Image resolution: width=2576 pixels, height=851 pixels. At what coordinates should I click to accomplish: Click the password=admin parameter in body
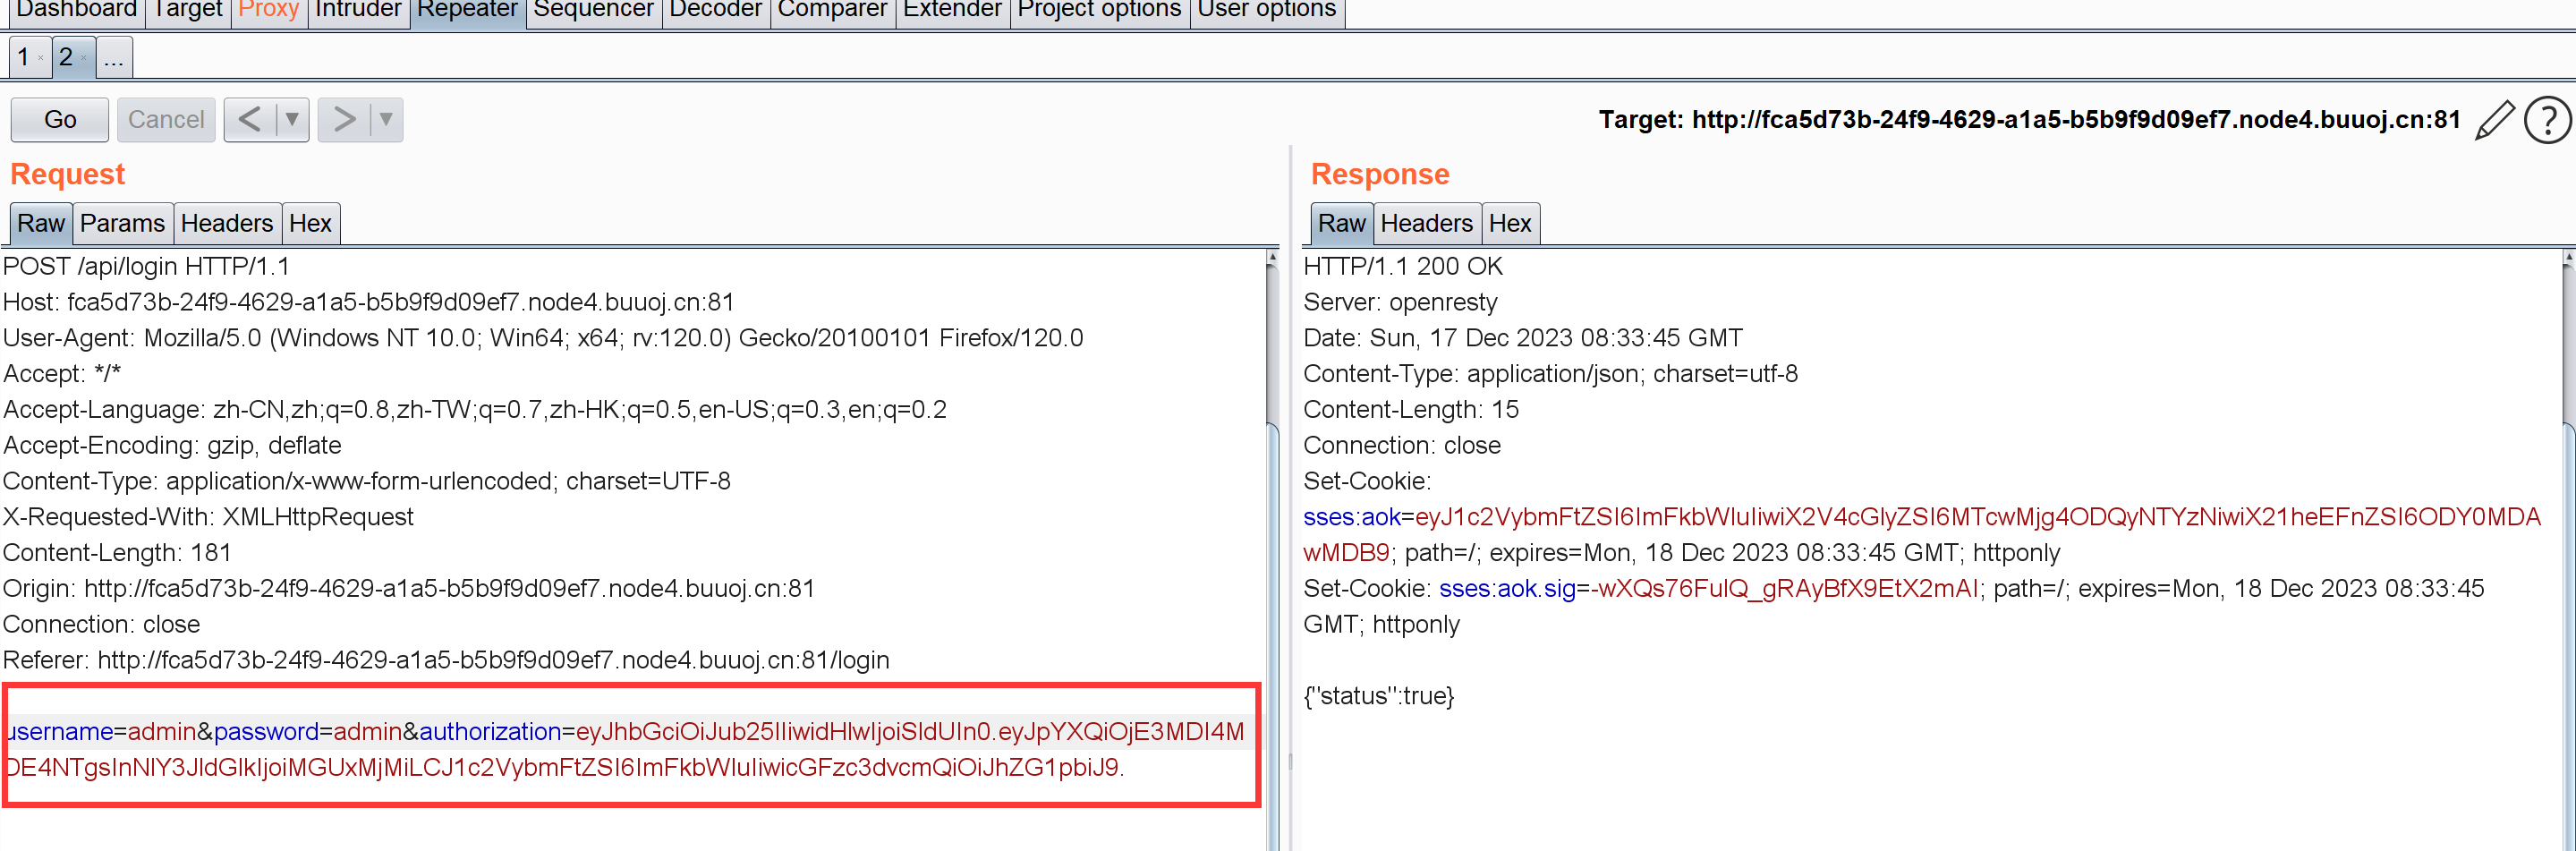point(308,732)
